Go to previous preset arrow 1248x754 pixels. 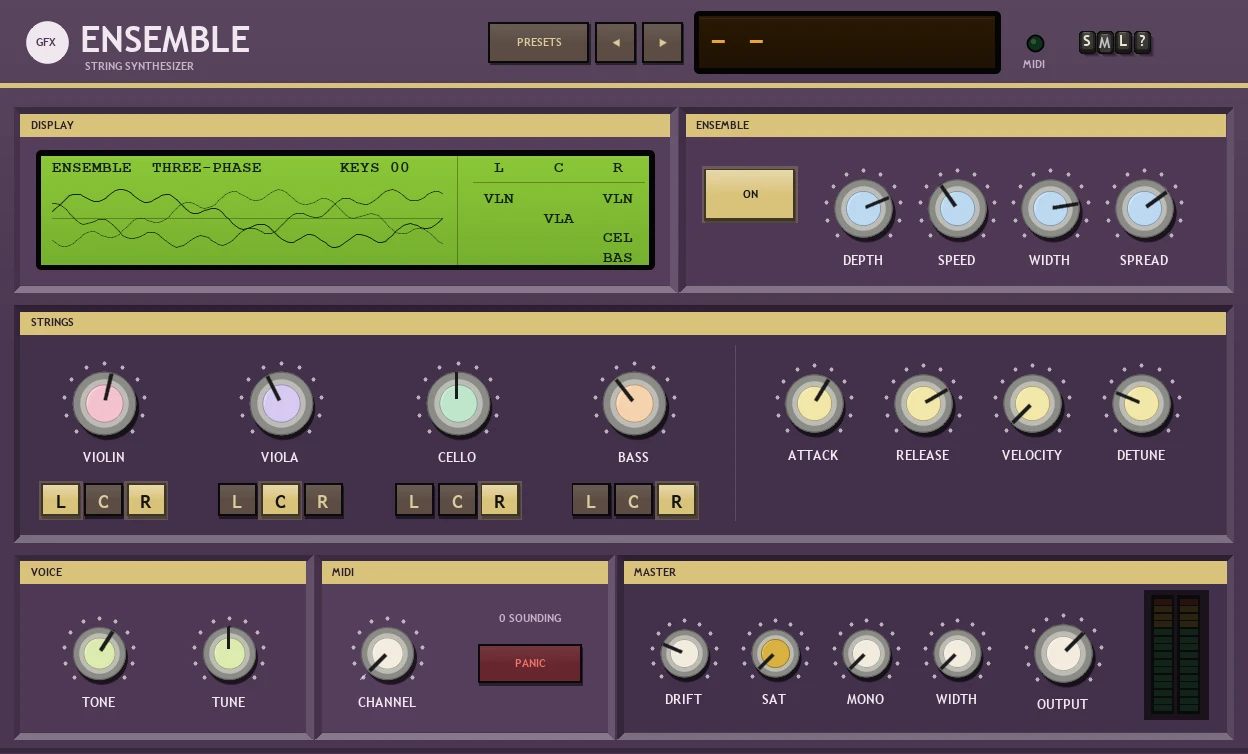(x=615, y=43)
